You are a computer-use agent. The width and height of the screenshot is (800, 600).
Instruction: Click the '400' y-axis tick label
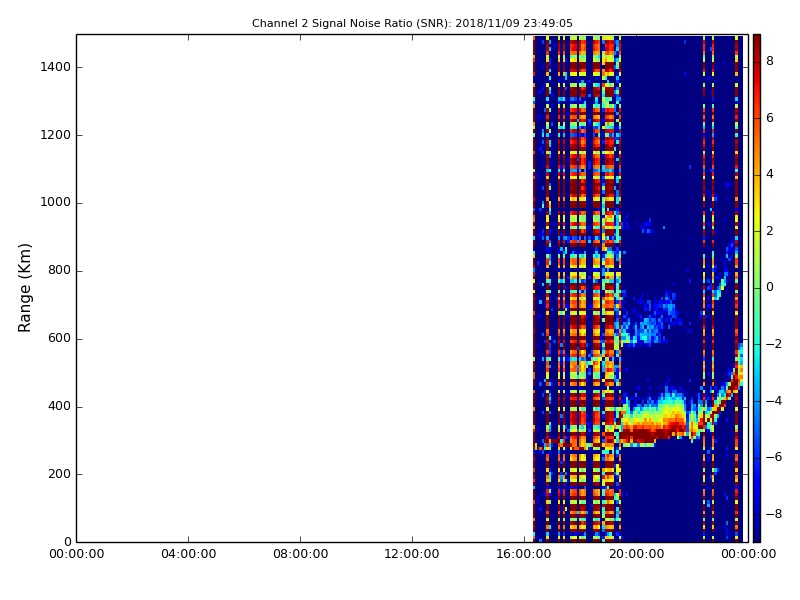(x=59, y=406)
